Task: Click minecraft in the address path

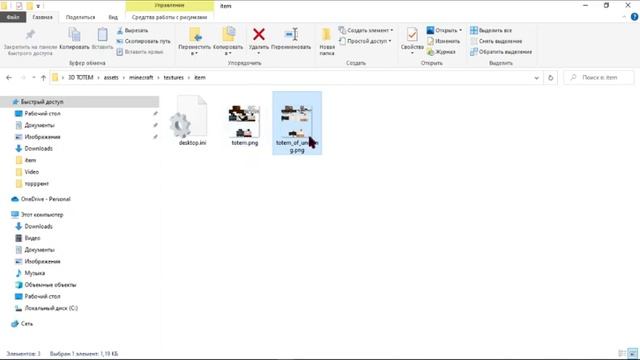Action: point(141,78)
